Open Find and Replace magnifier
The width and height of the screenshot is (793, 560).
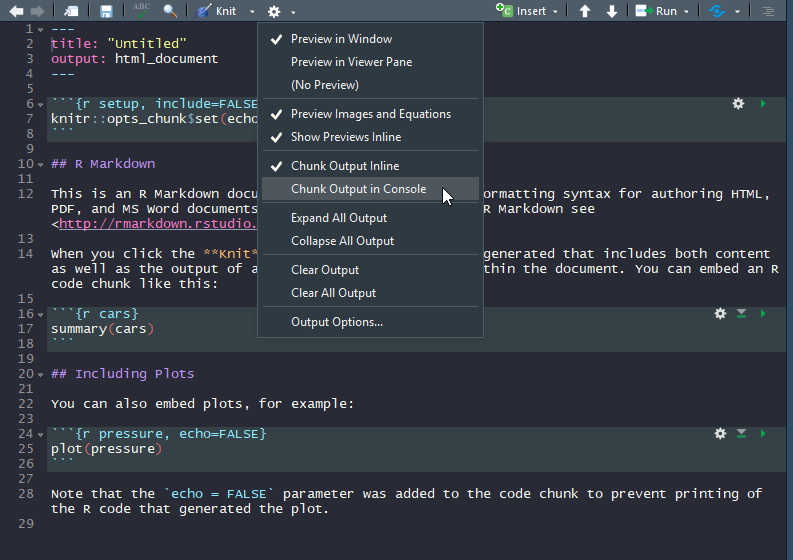point(170,11)
